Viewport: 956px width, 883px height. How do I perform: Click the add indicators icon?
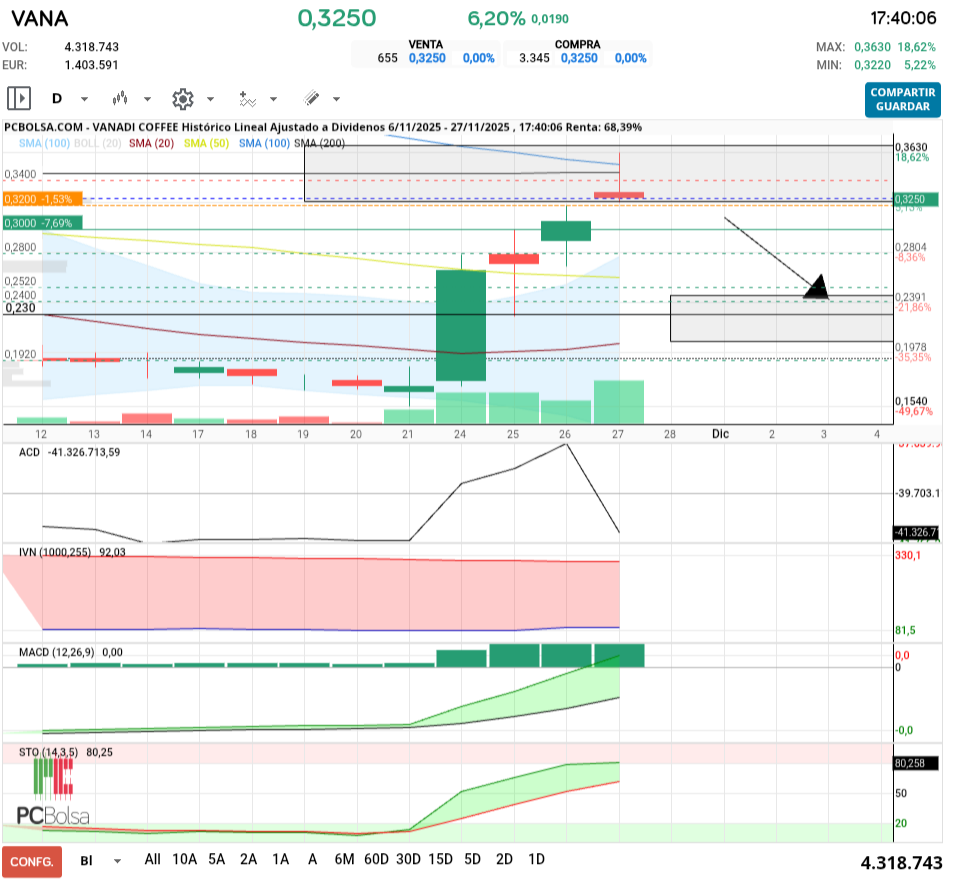tap(247, 99)
